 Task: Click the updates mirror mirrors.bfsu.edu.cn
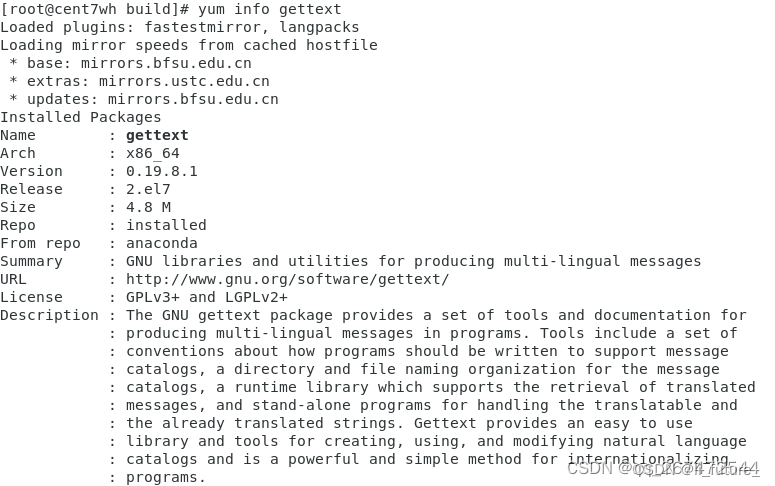click(x=193, y=99)
